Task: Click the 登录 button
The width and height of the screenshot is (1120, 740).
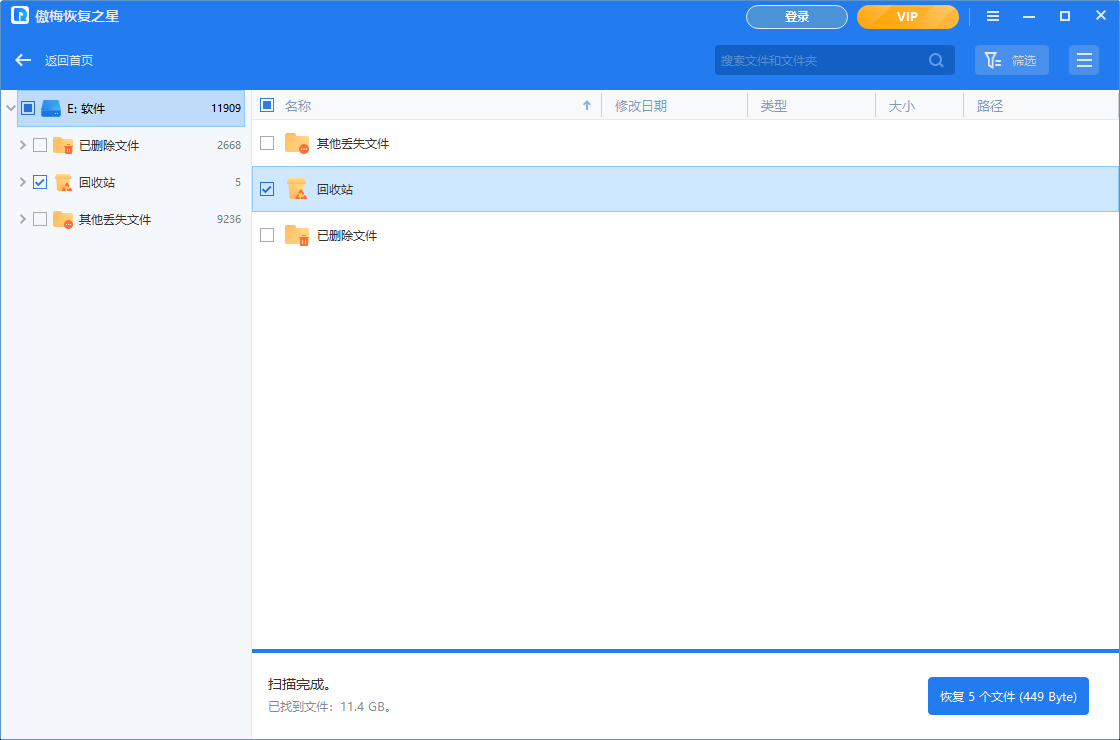Action: click(796, 17)
